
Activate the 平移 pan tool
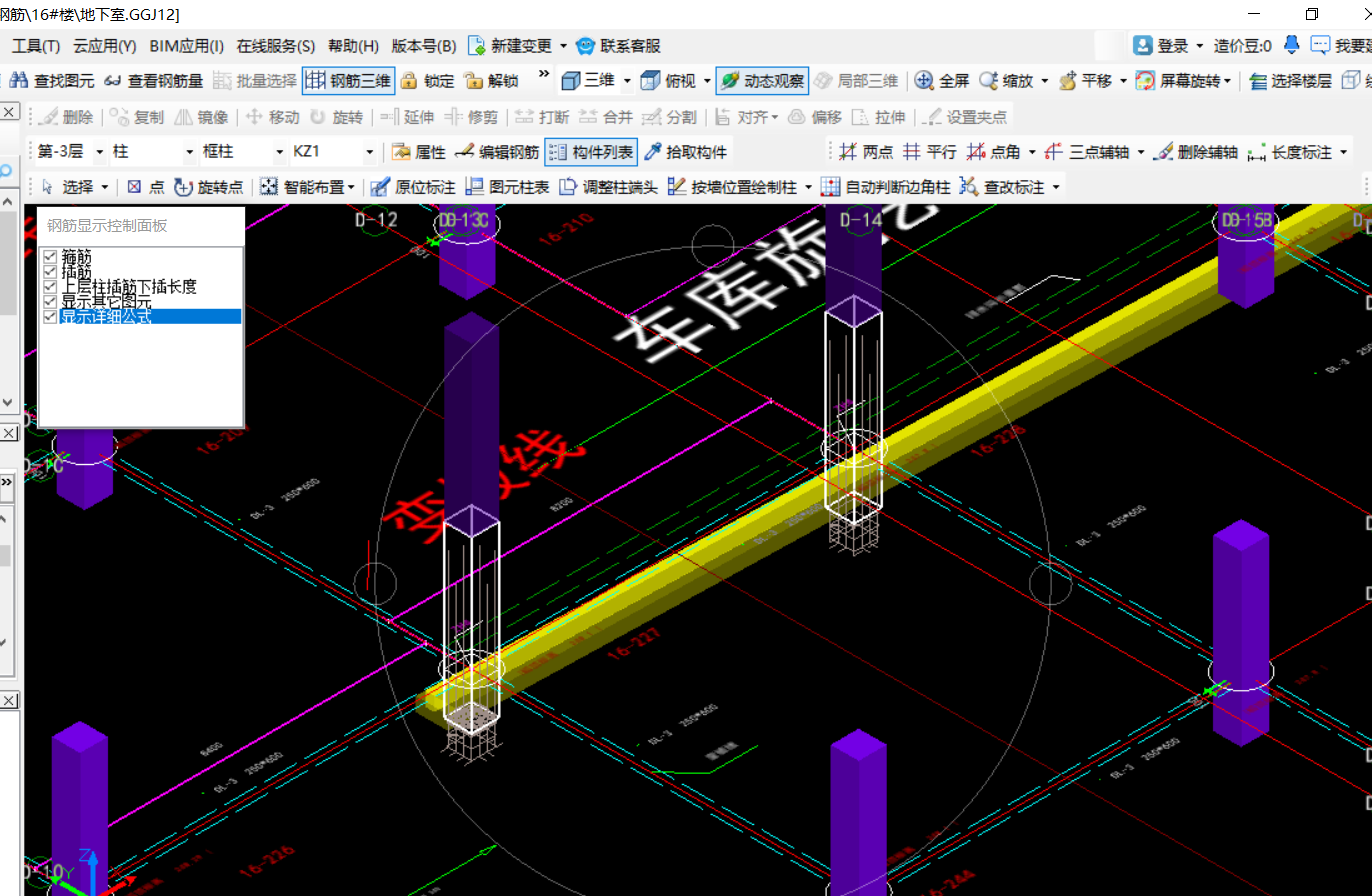tap(1085, 81)
